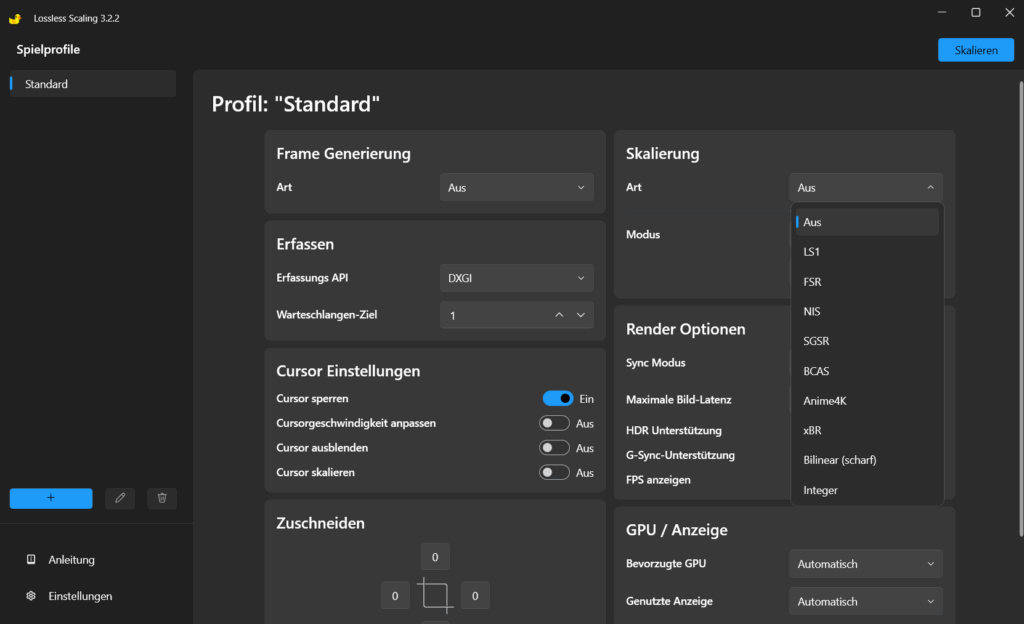Open the Anleitung guide link
Viewport: 1024px width, 624px height.
pyautogui.click(x=71, y=559)
